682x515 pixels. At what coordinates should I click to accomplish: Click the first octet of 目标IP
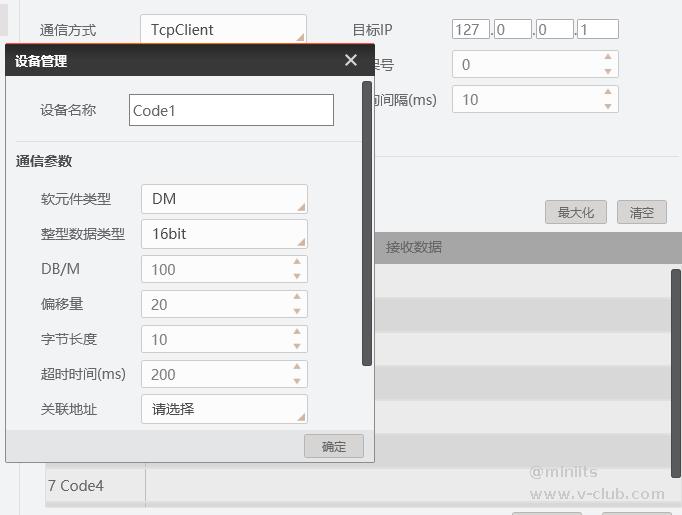tap(470, 30)
